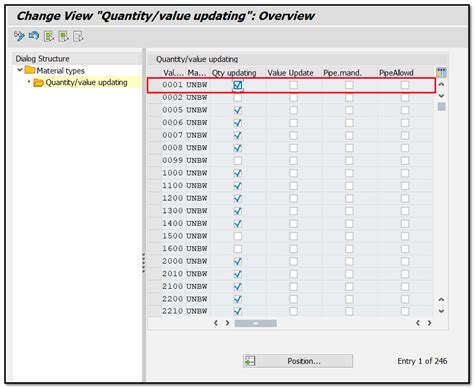Select Quantity/value updating tree node
The width and height of the screenshot is (474, 388).
(86, 82)
